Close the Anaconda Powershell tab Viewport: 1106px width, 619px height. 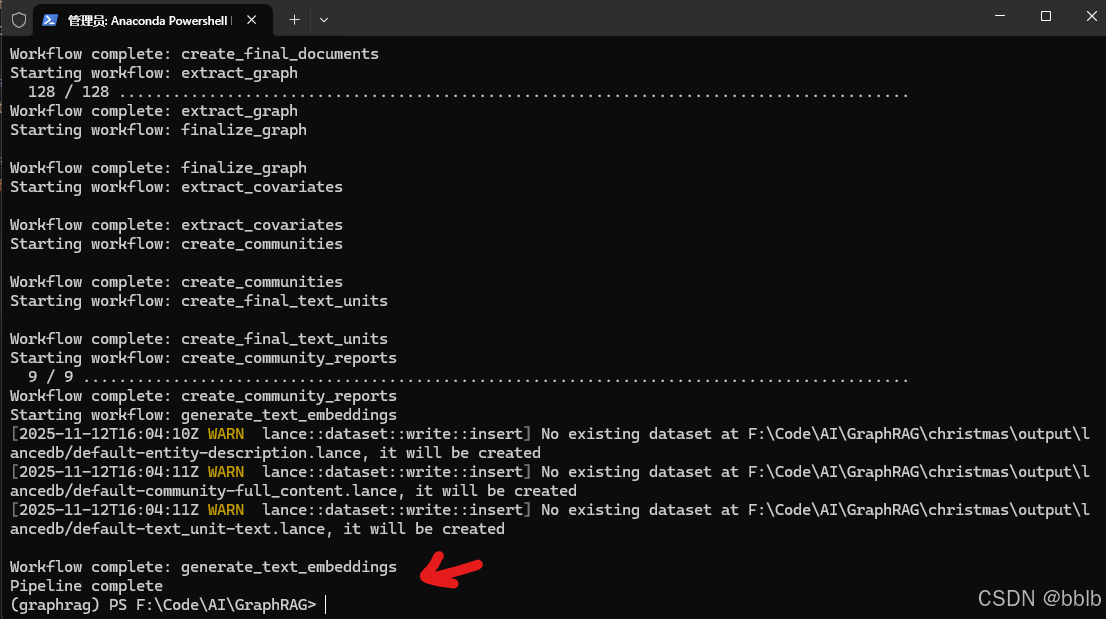(251, 19)
